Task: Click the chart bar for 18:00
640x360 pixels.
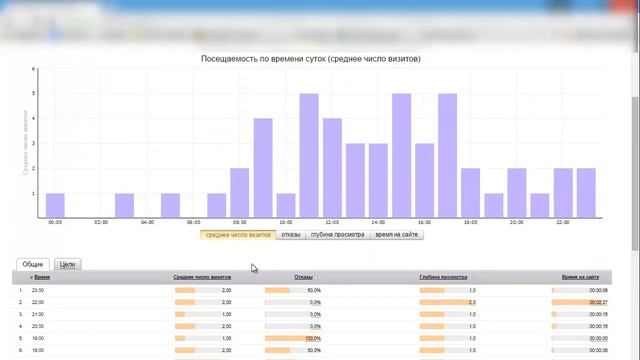Action: 471,193
